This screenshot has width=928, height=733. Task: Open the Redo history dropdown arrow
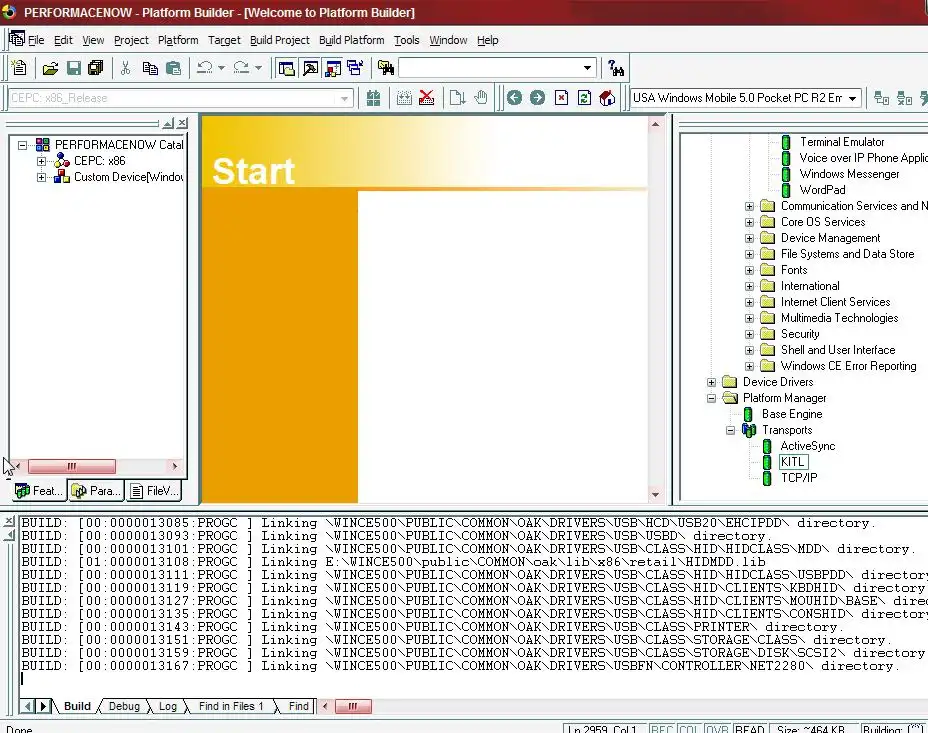pyautogui.click(x=258, y=68)
